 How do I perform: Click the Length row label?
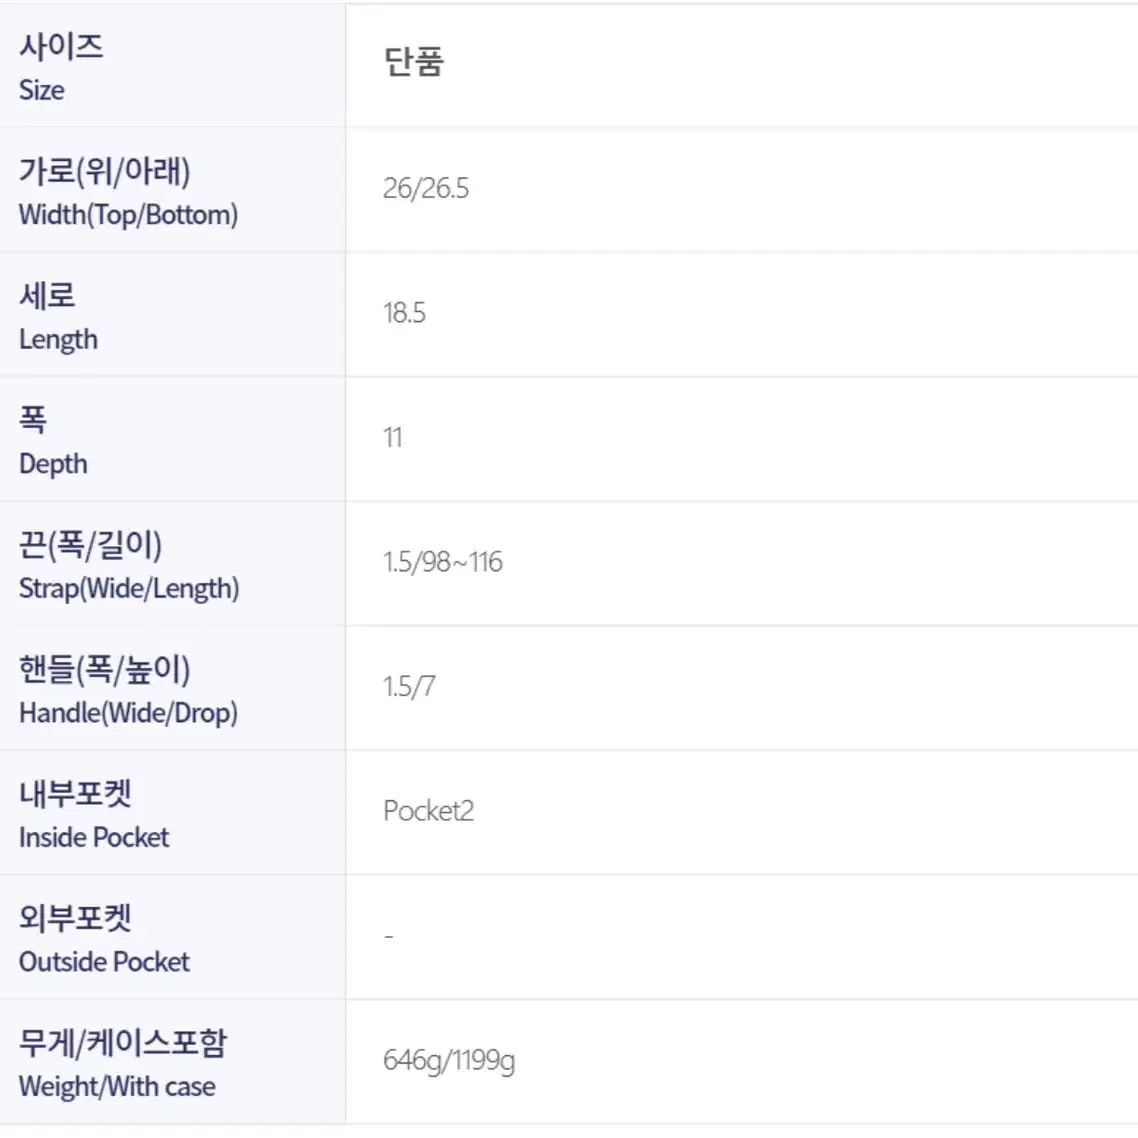[58, 340]
